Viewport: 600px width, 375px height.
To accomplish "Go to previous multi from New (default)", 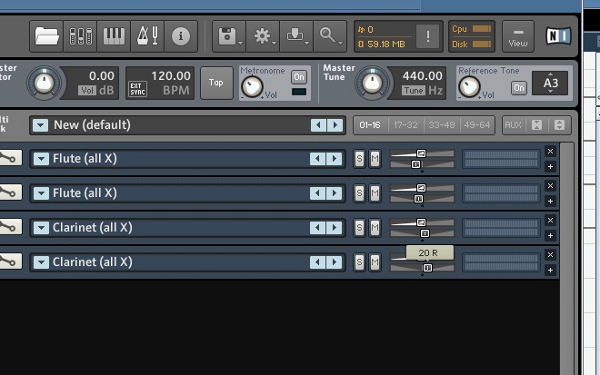I will click(318, 125).
